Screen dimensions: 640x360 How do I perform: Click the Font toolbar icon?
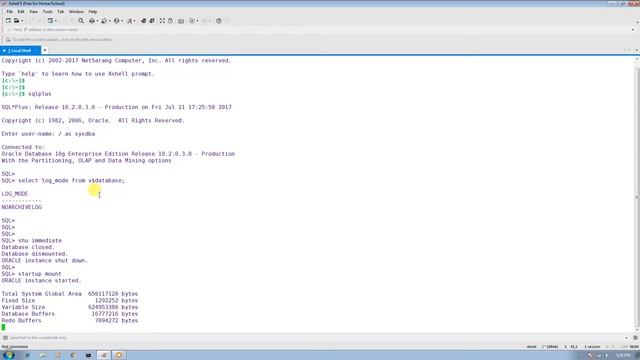click(x=130, y=20)
